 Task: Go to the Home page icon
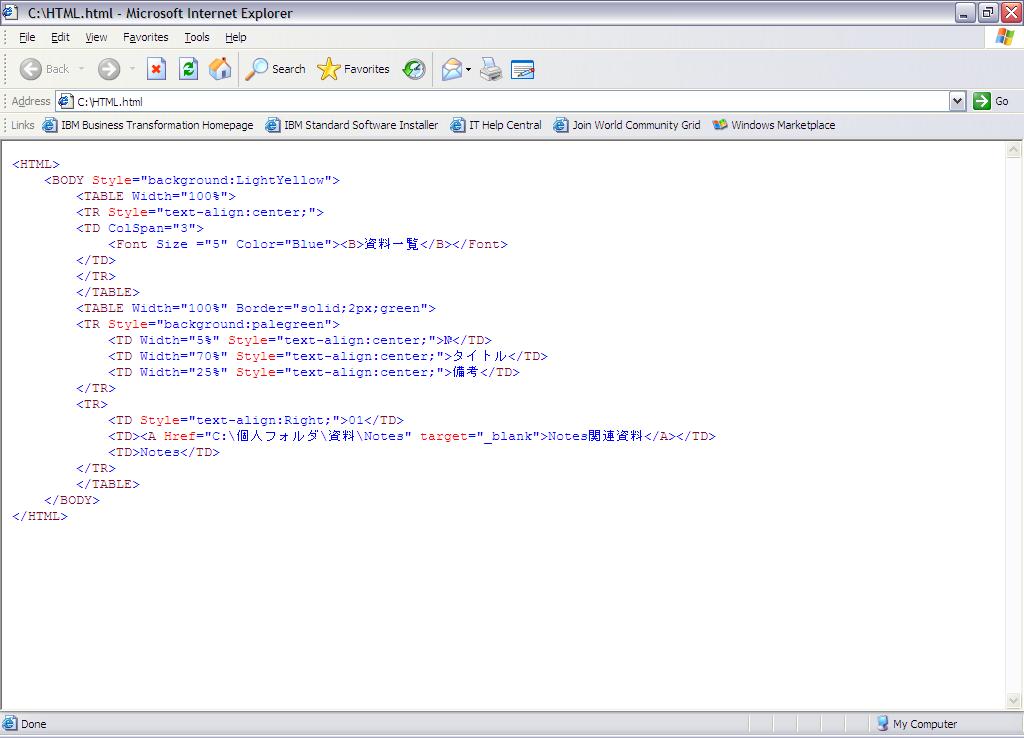220,69
